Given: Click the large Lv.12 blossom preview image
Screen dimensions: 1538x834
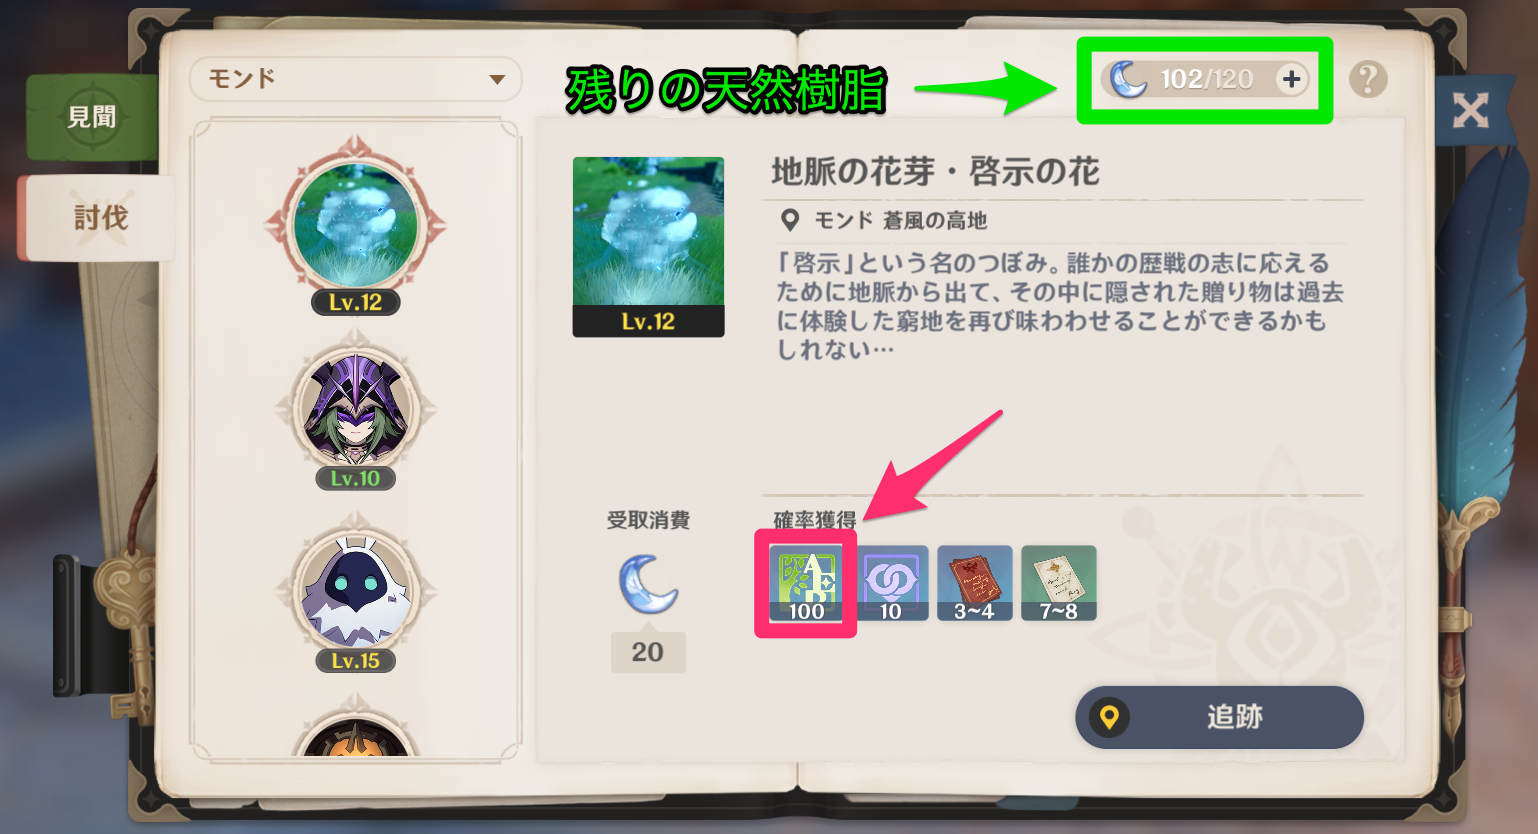Looking at the screenshot, I should pos(648,247).
